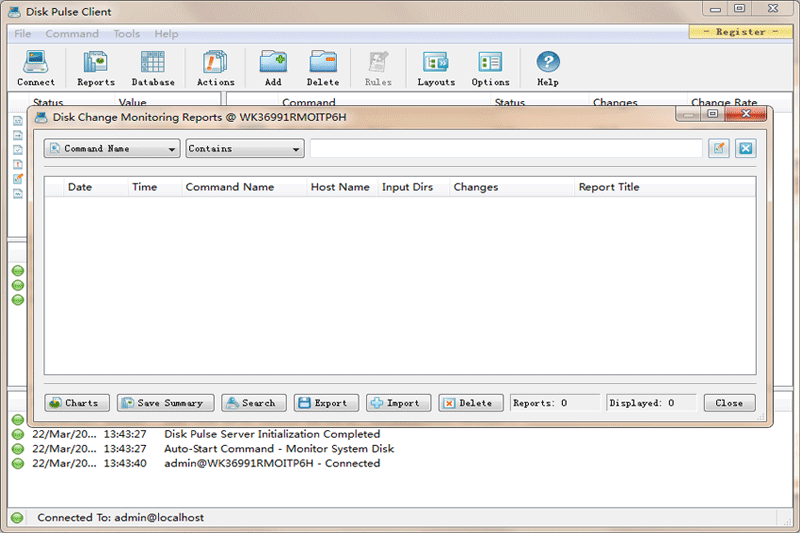Open the Options toolbar icon

pos(490,68)
